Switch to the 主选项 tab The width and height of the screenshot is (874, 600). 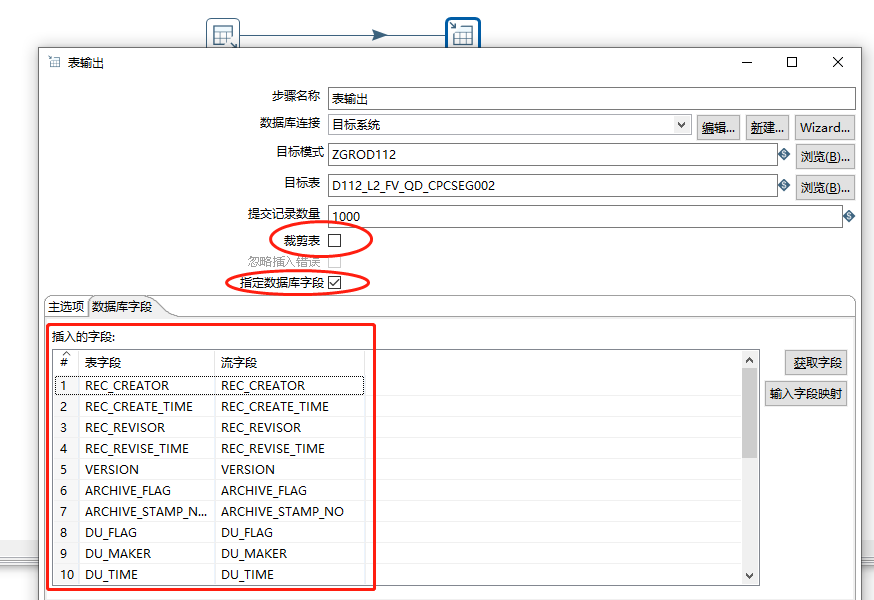pyautogui.click(x=66, y=307)
